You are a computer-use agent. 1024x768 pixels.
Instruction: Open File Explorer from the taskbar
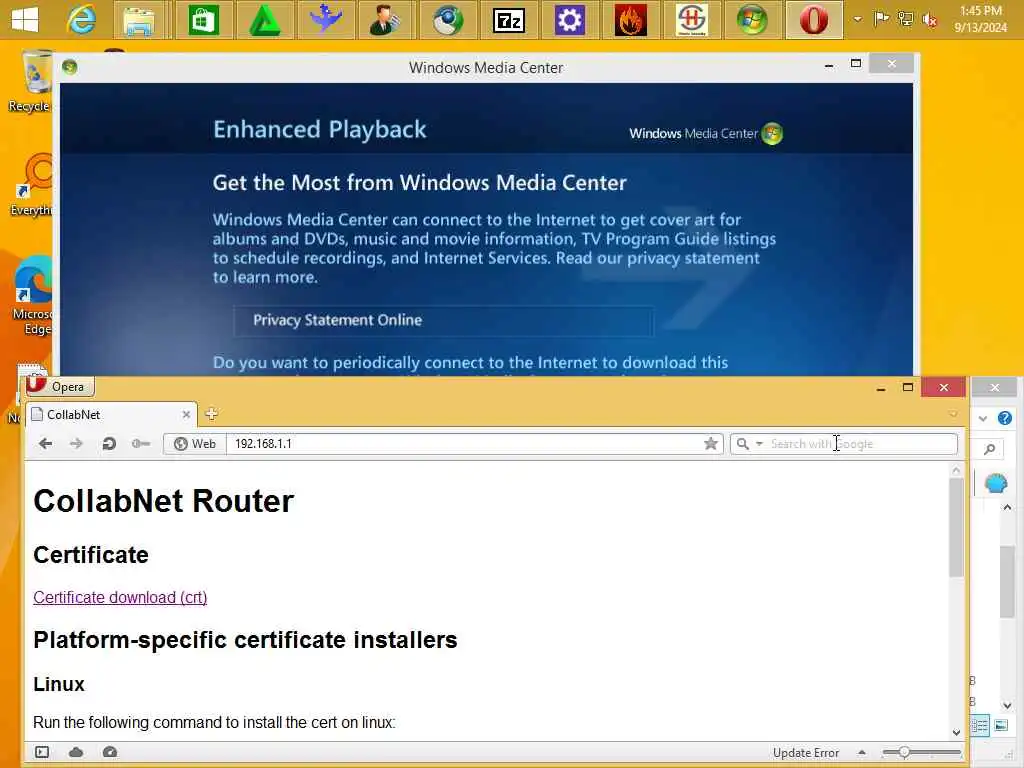(138, 20)
